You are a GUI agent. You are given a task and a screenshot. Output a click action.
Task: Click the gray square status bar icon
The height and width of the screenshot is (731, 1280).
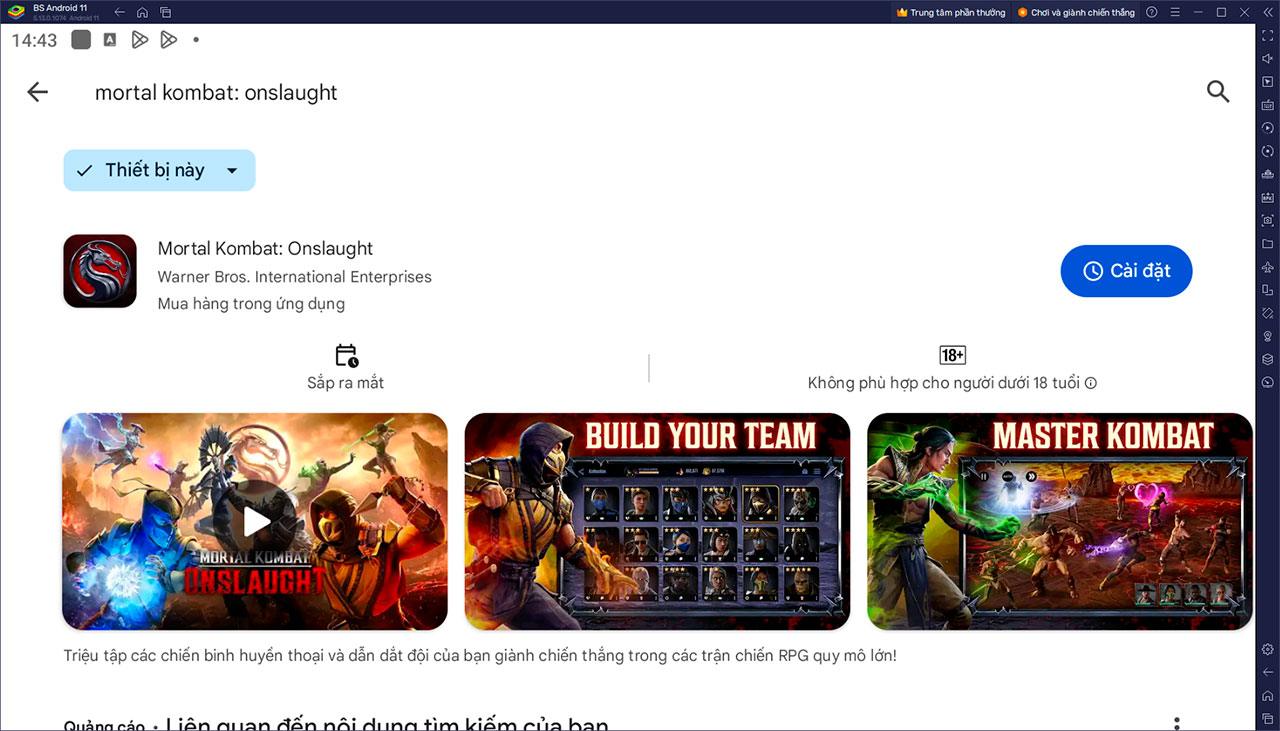click(81, 40)
